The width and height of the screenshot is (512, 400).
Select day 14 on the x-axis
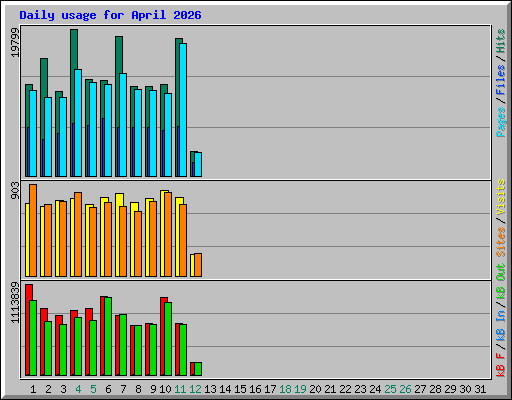[225, 389]
